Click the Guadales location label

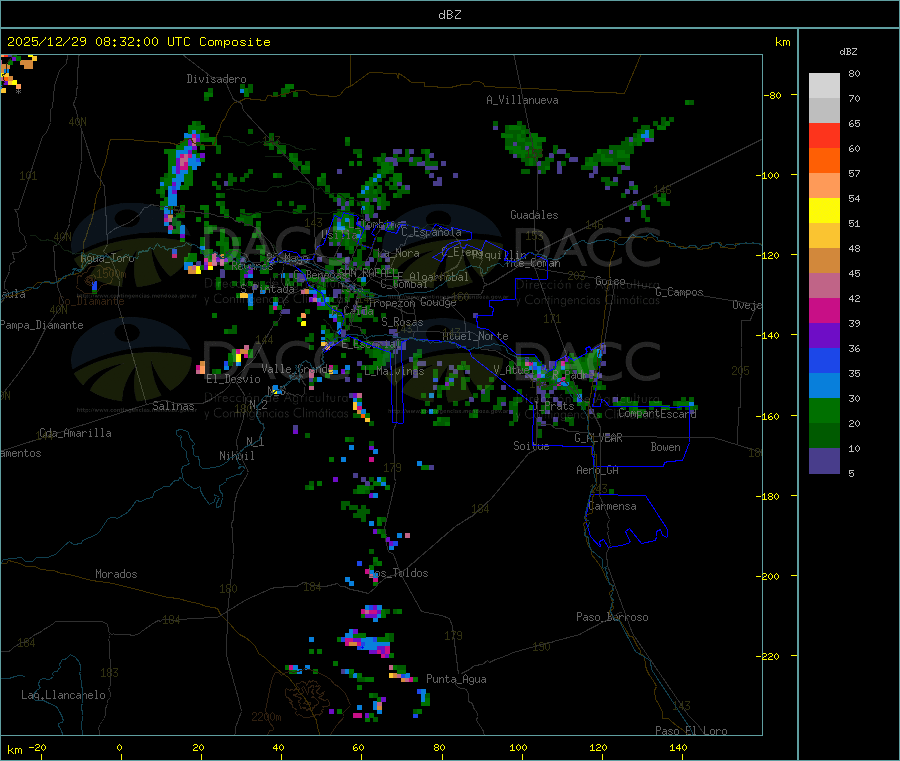pos(534,215)
